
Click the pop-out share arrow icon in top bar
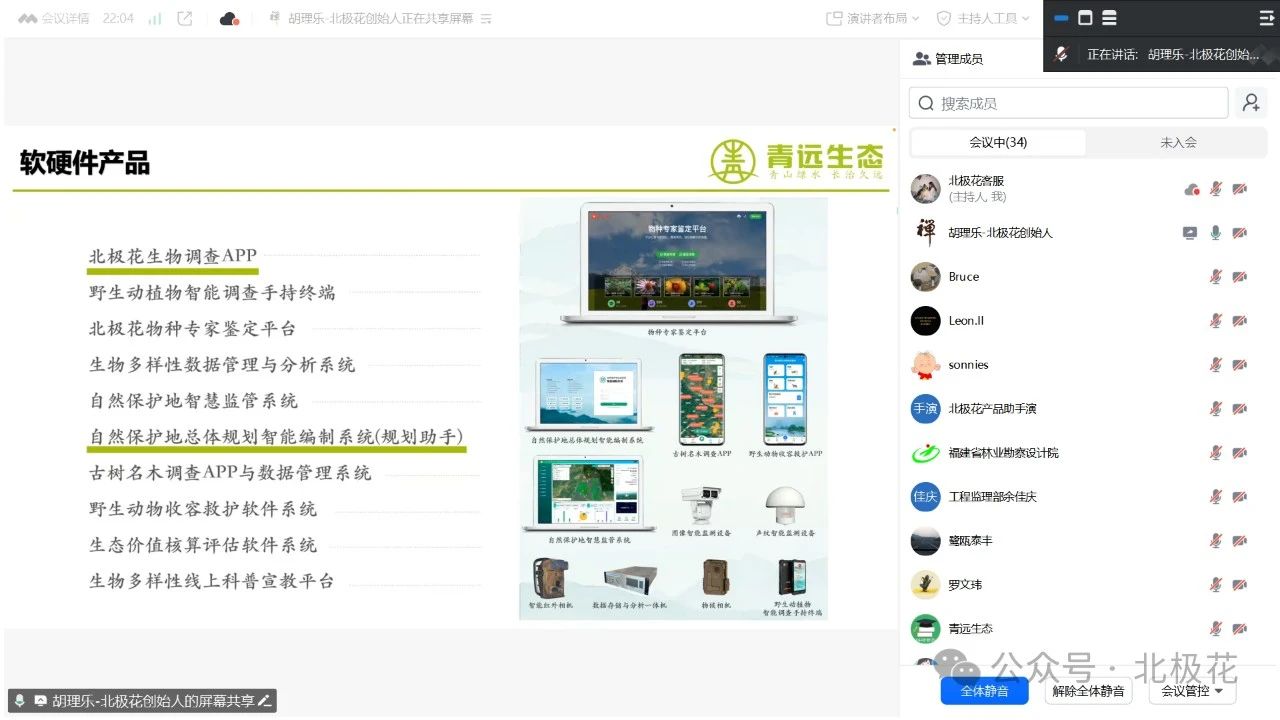184,18
